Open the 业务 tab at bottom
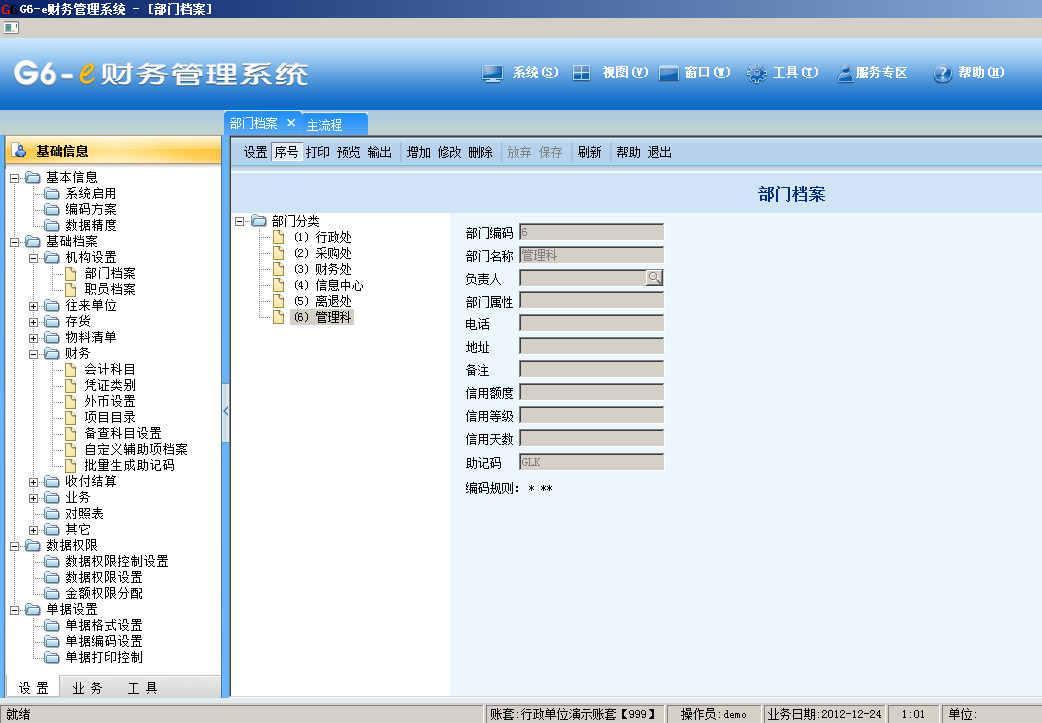The width and height of the screenshot is (1042, 723). 88,688
